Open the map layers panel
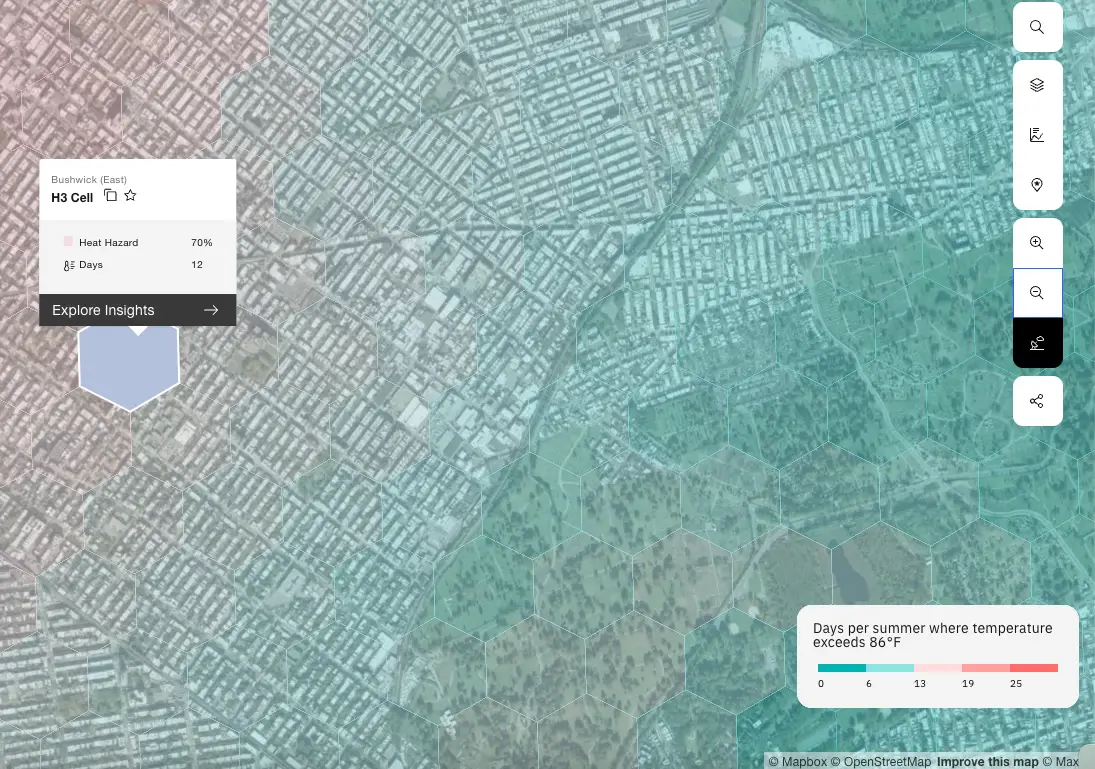This screenshot has height=769, width=1095. click(x=1037, y=85)
